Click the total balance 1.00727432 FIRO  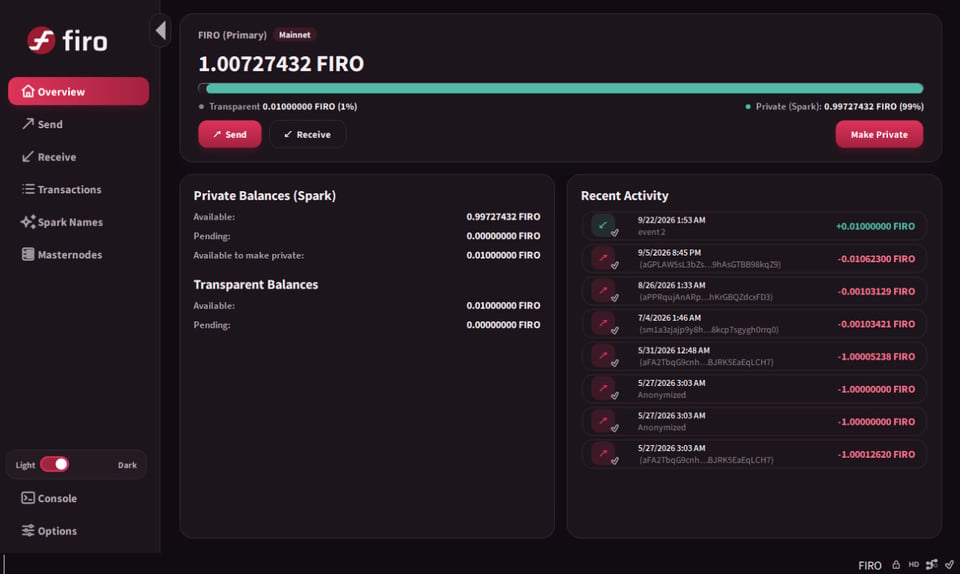click(281, 64)
